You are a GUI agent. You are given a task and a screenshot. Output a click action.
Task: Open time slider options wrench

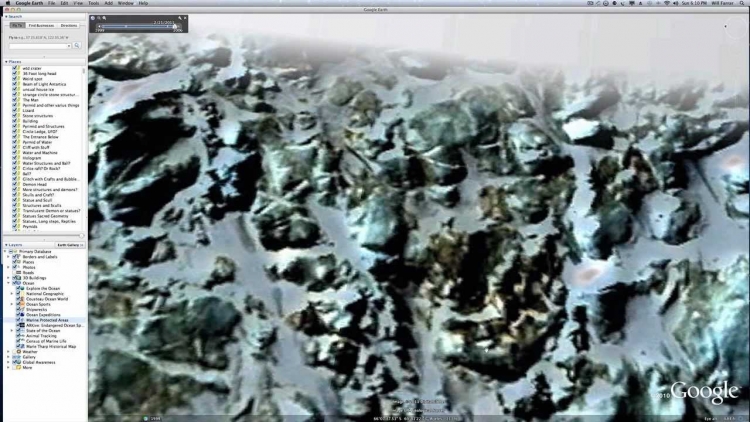[180, 18]
